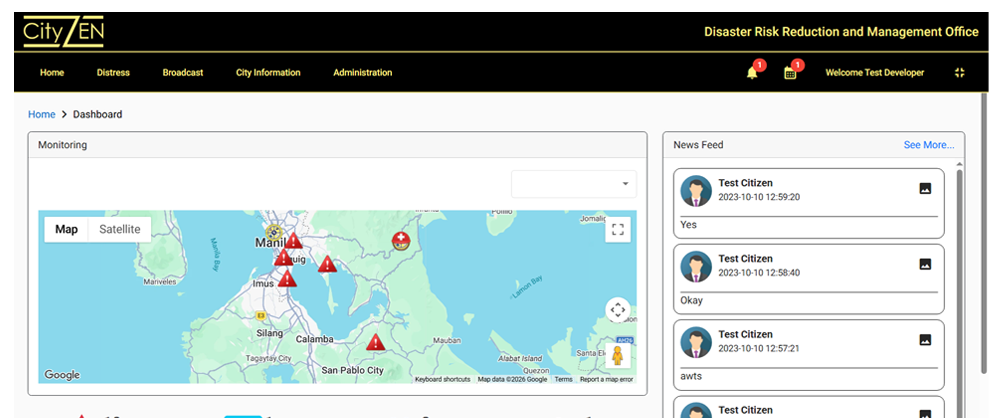
Task: Open the Home menu
Action: [x=52, y=73]
